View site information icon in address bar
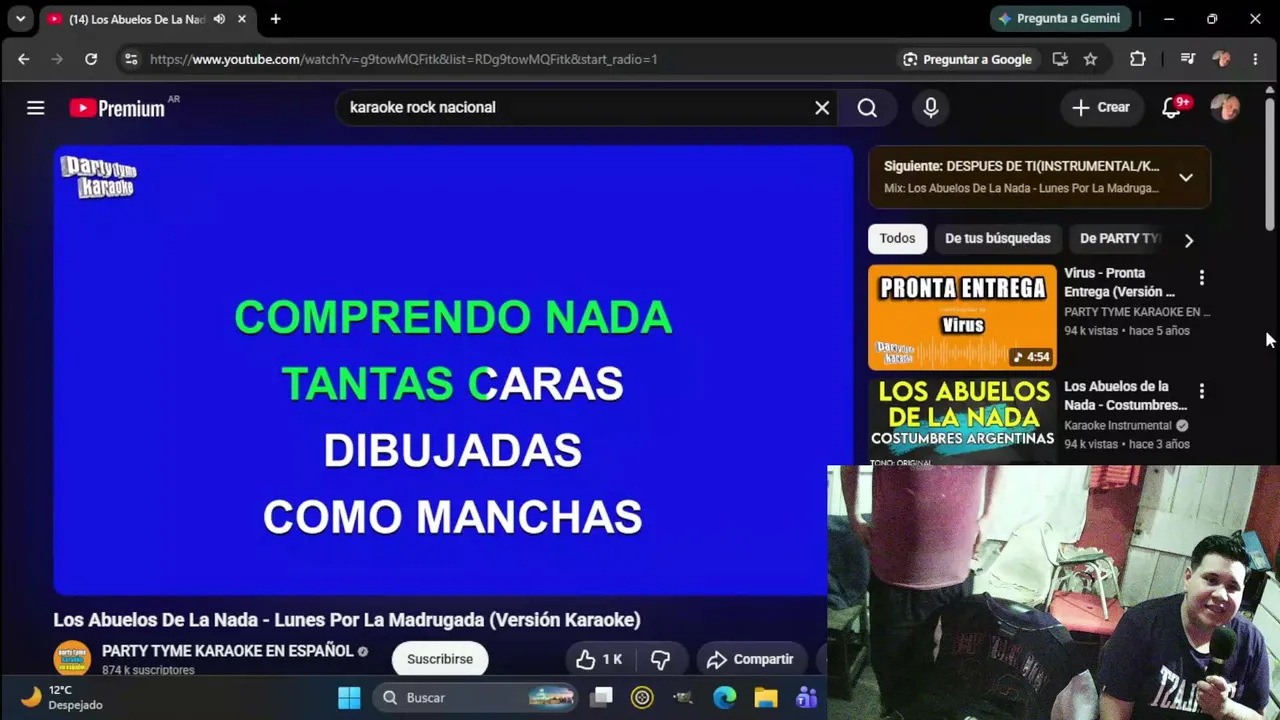The width and height of the screenshot is (1280, 720). point(131,59)
